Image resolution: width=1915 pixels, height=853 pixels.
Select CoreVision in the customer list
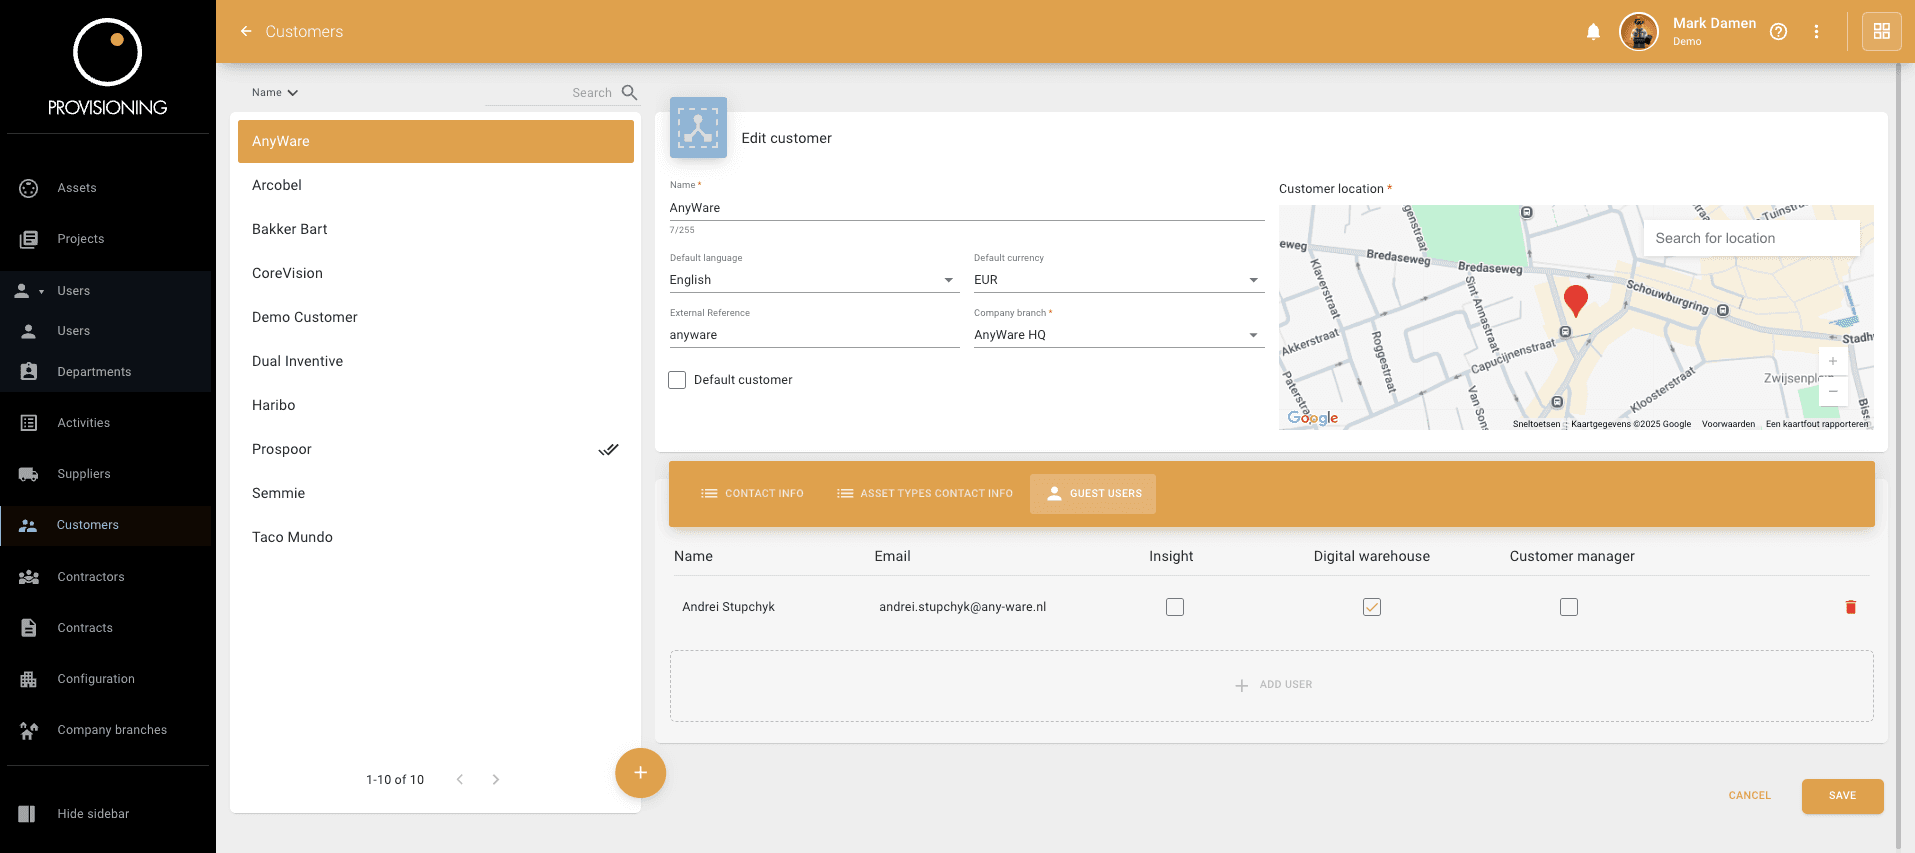pos(436,273)
